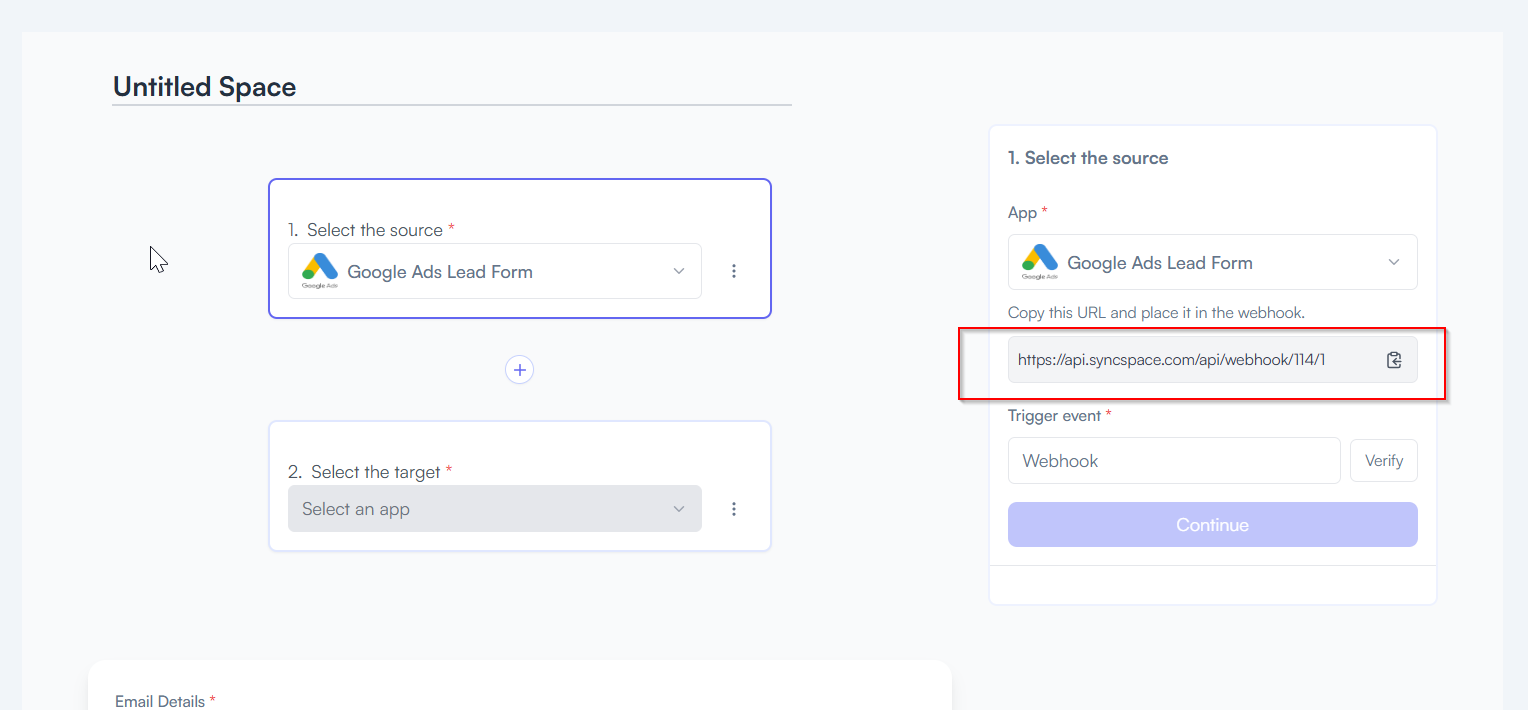1528x710 pixels.
Task: Click the Trigger event label
Action: coord(1059,415)
